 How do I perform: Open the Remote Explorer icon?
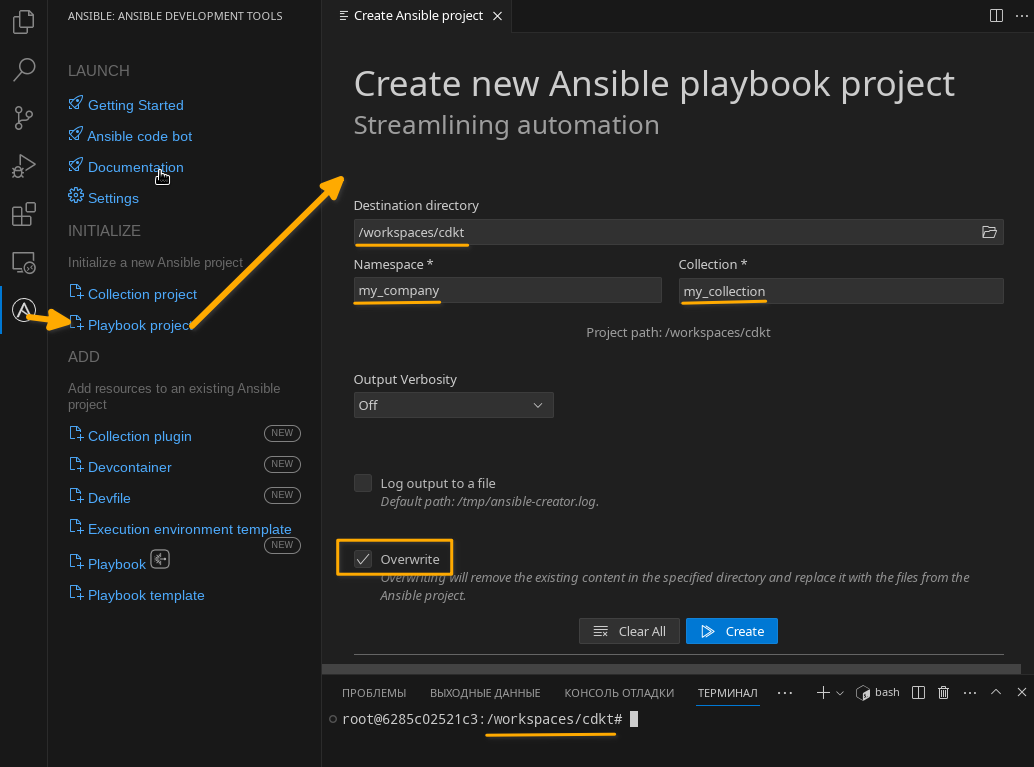[x=23, y=263]
